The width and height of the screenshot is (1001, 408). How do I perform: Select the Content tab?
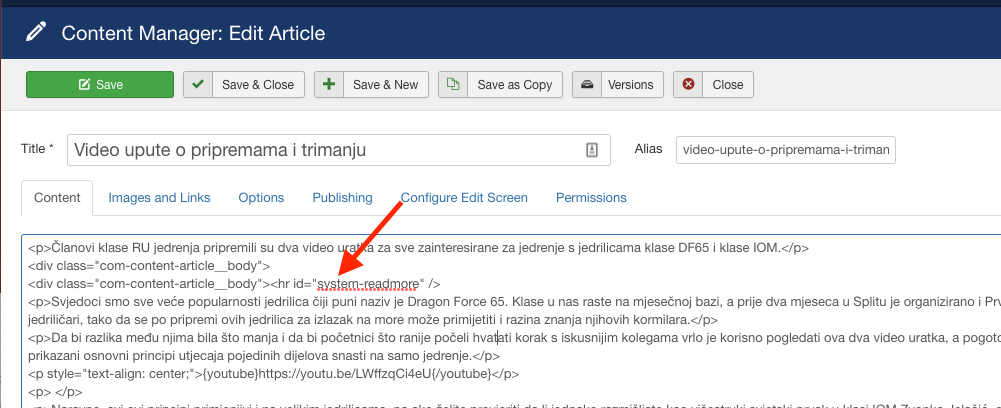(x=57, y=198)
